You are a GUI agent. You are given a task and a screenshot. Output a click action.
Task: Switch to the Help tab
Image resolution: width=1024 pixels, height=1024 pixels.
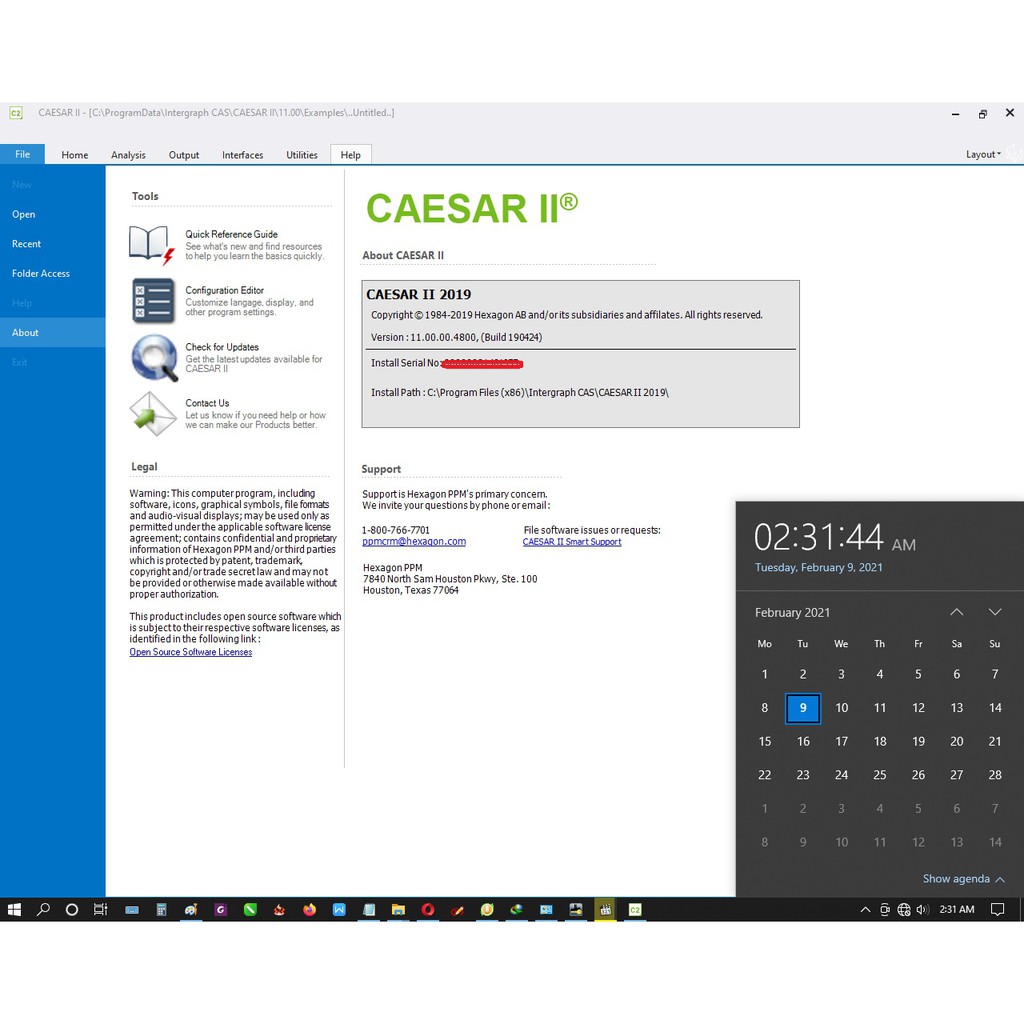point(351,155)
